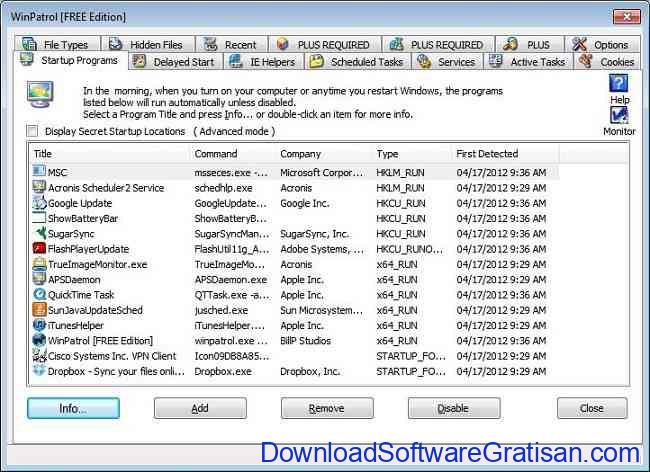Click the Monitor icon

(x=618, y=116)
